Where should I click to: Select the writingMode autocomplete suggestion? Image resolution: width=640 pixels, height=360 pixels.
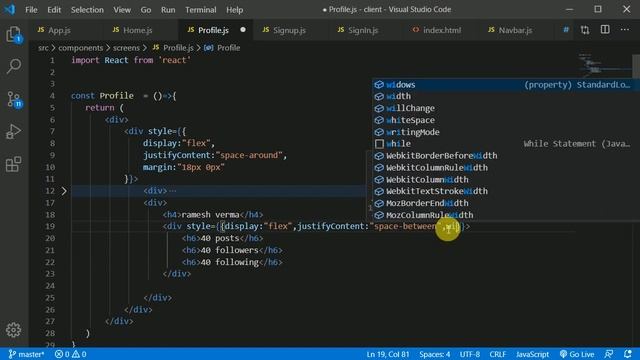point(506,132)
